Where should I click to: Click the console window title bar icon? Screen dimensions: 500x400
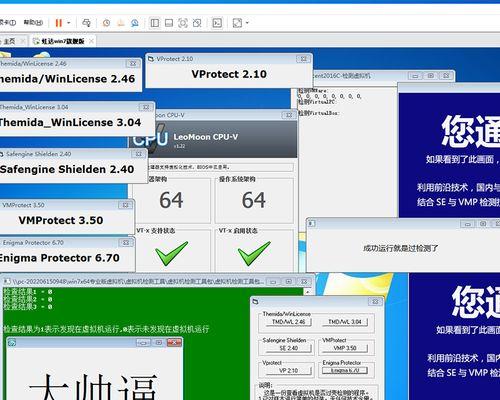click(7, 282)
